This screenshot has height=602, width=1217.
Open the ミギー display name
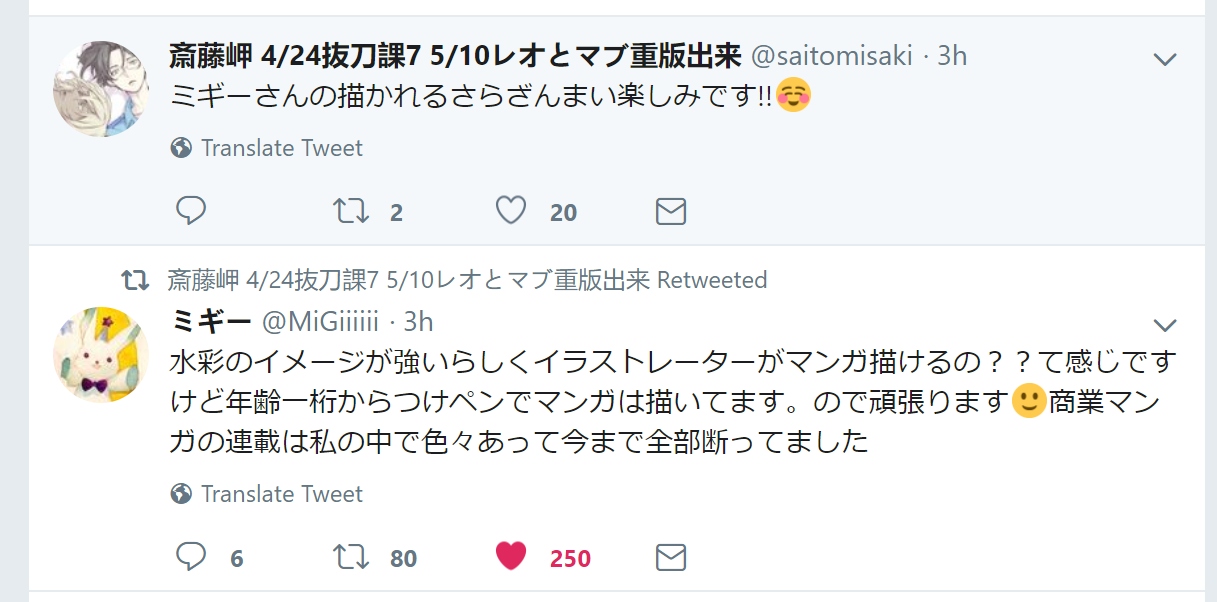[211, 321]
